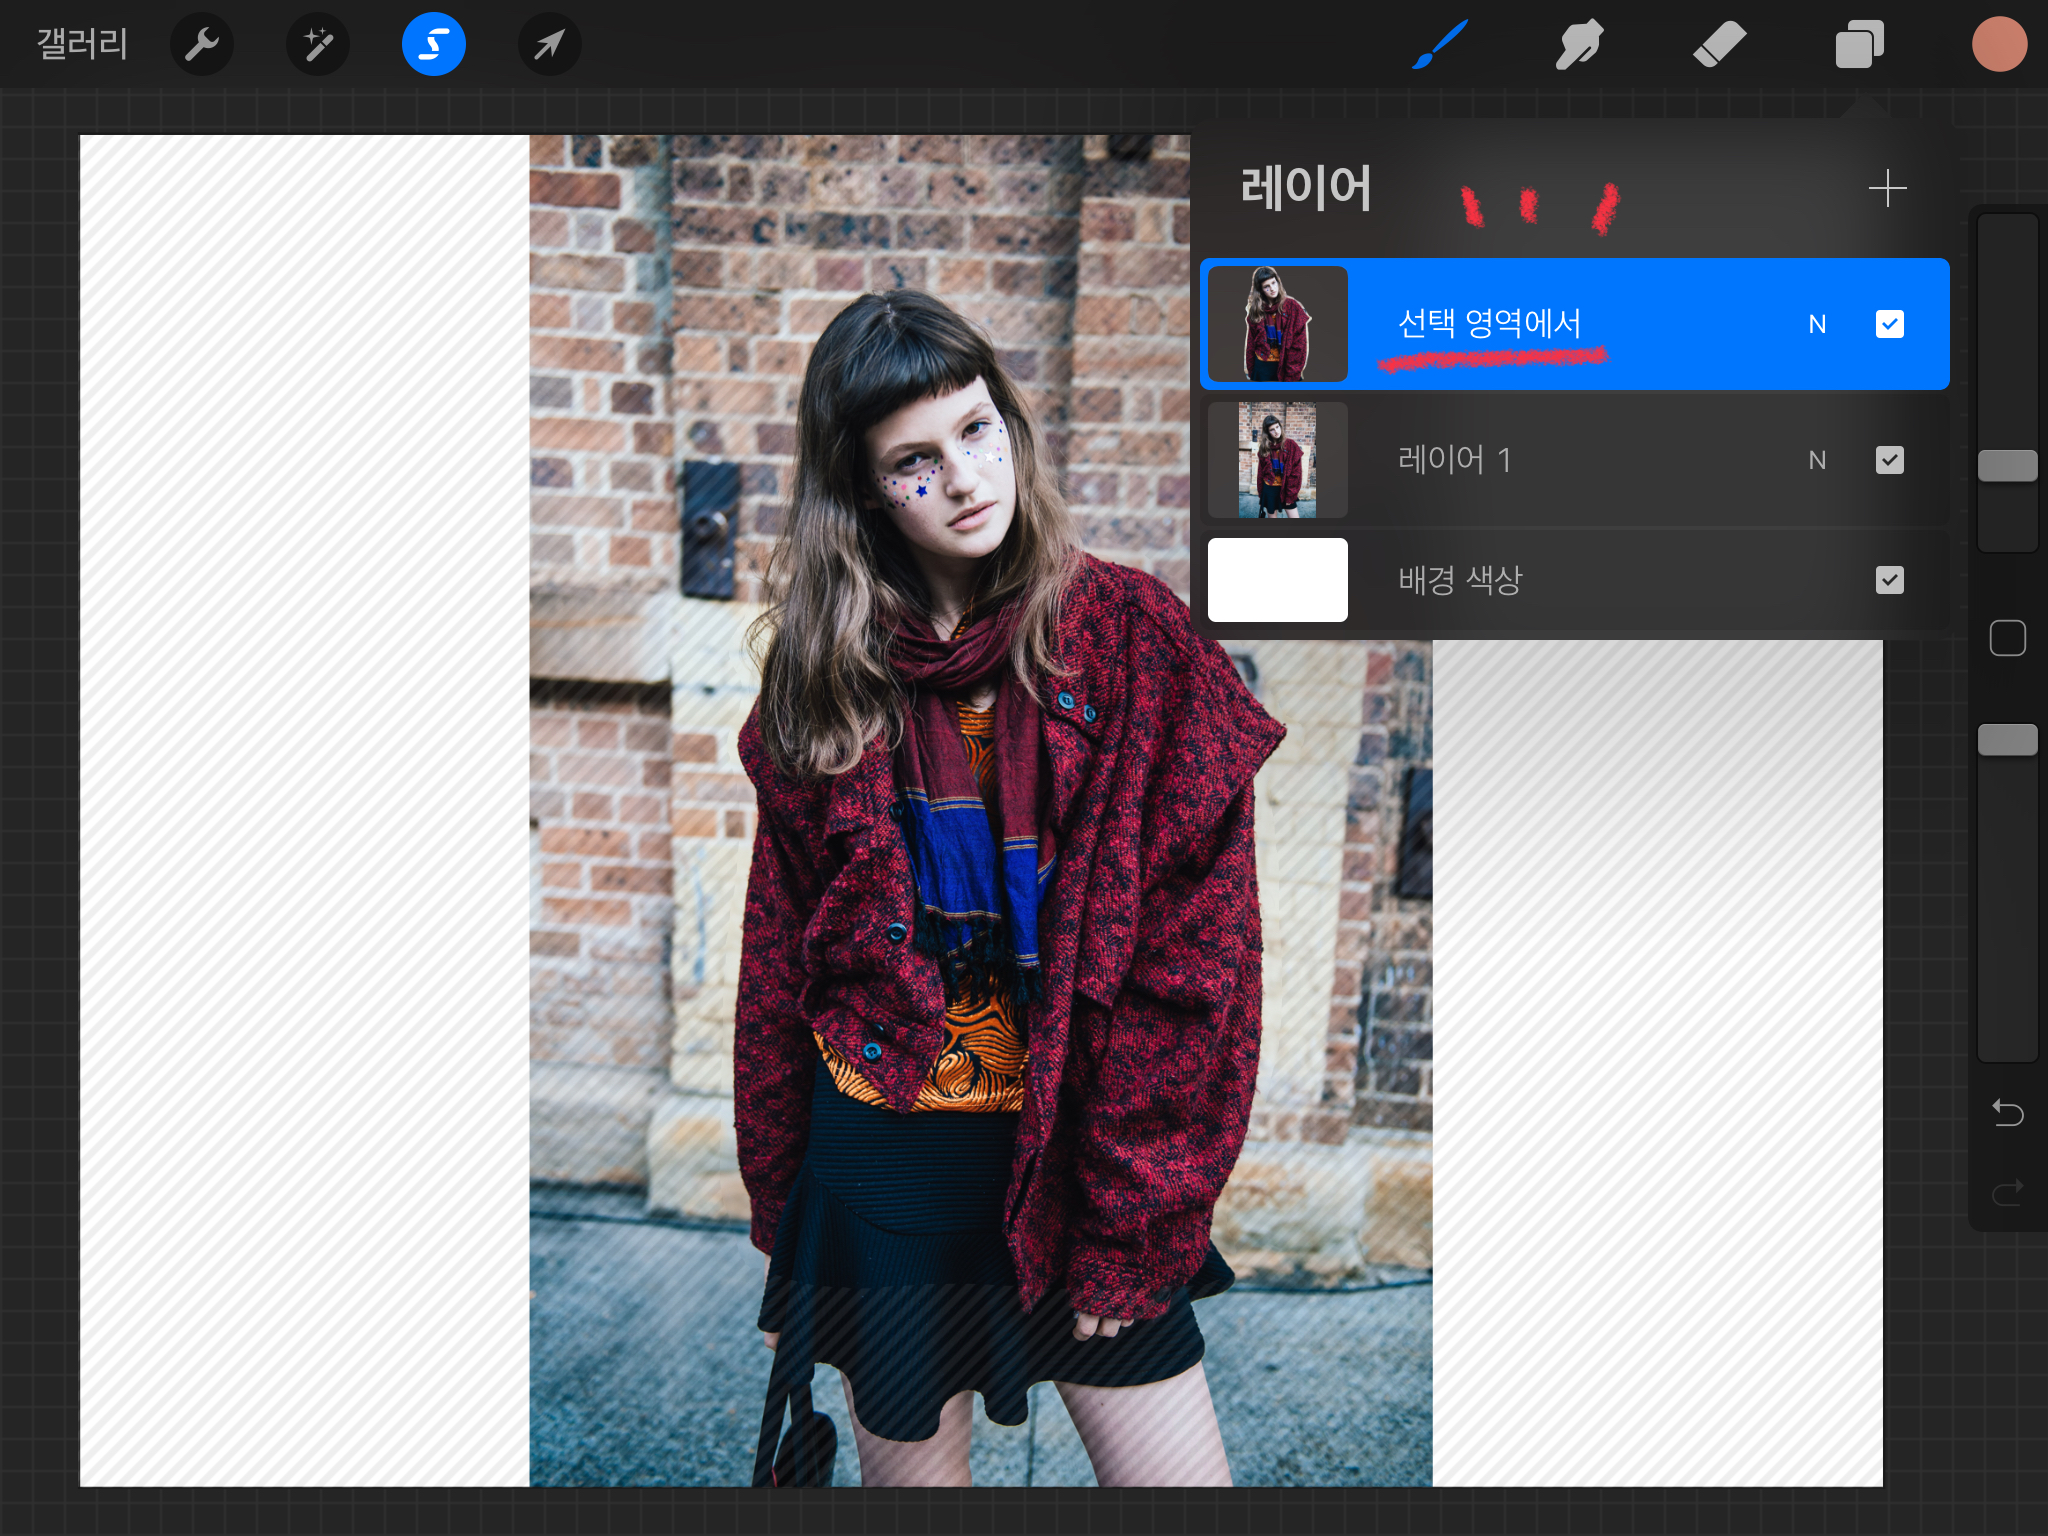Toggle visibility of 레이어 1
Image resolution: width=2048 pixels, height=1536 pixels.
click(x=1889, y=460)
